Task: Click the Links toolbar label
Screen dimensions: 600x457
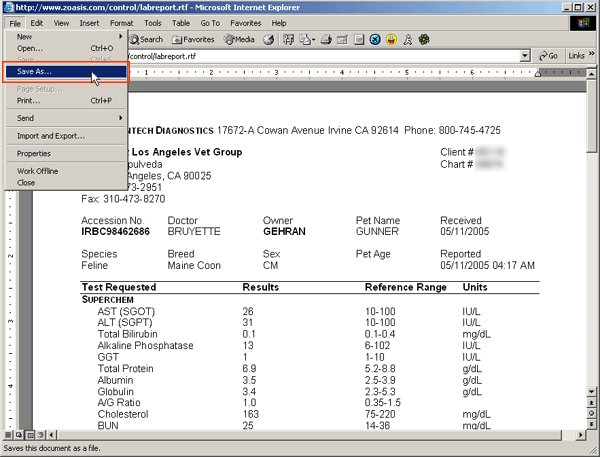Action: click(576, 56)
